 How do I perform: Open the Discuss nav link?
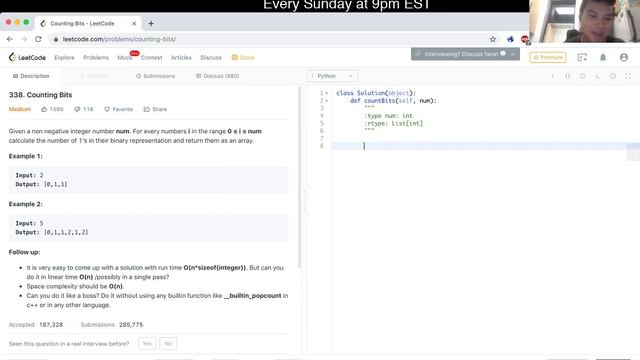click(211, 58)
